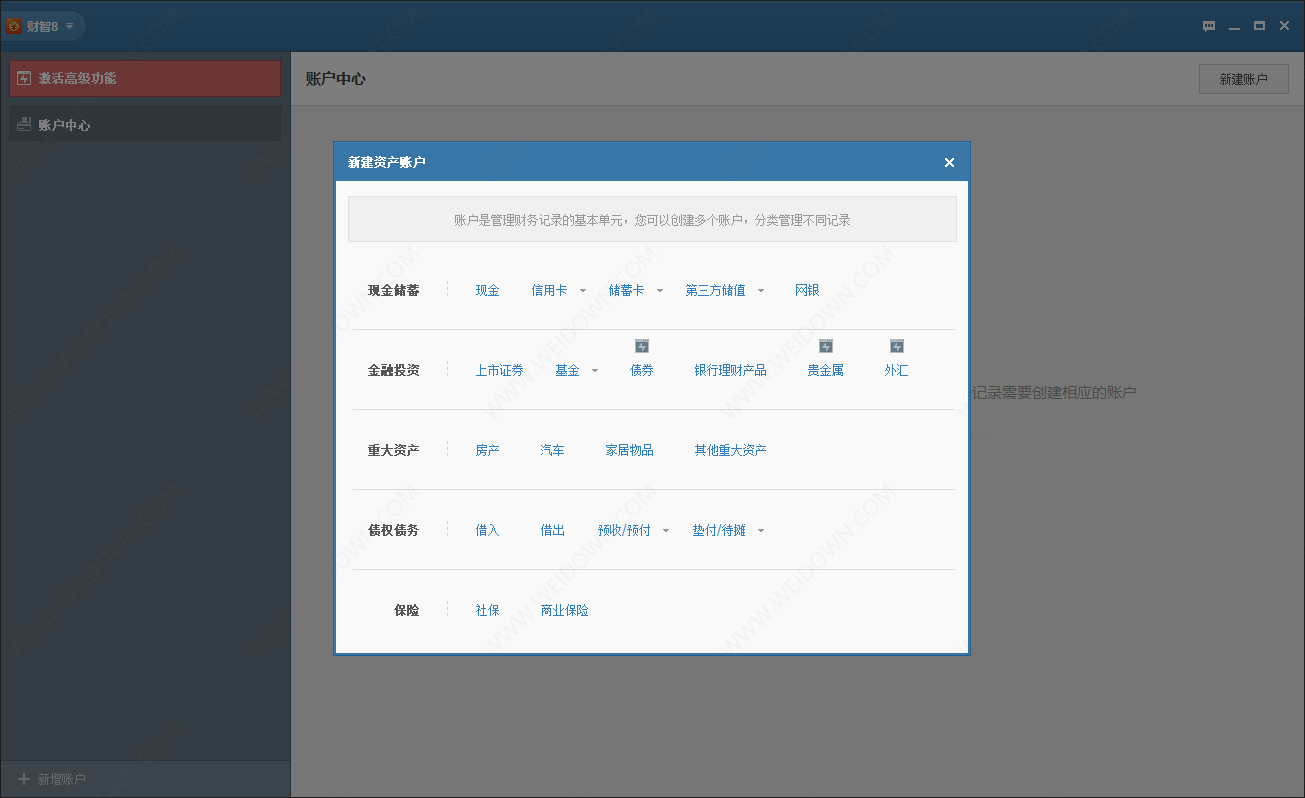The image size is (1305, 798).
Task: Click the premium badge icon above 贵金属
Action: [x=826, y=346]
